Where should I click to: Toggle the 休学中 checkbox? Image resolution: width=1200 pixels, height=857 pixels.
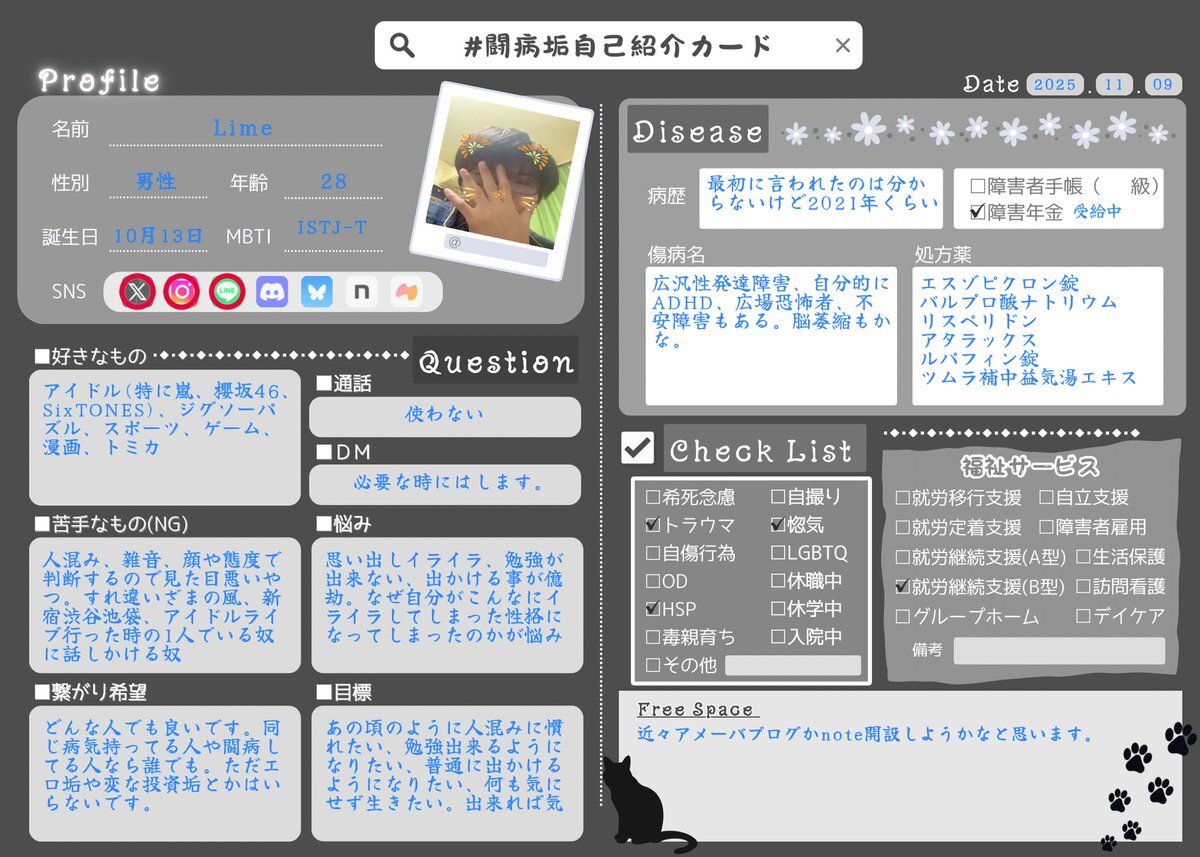[x=778, y=609]
